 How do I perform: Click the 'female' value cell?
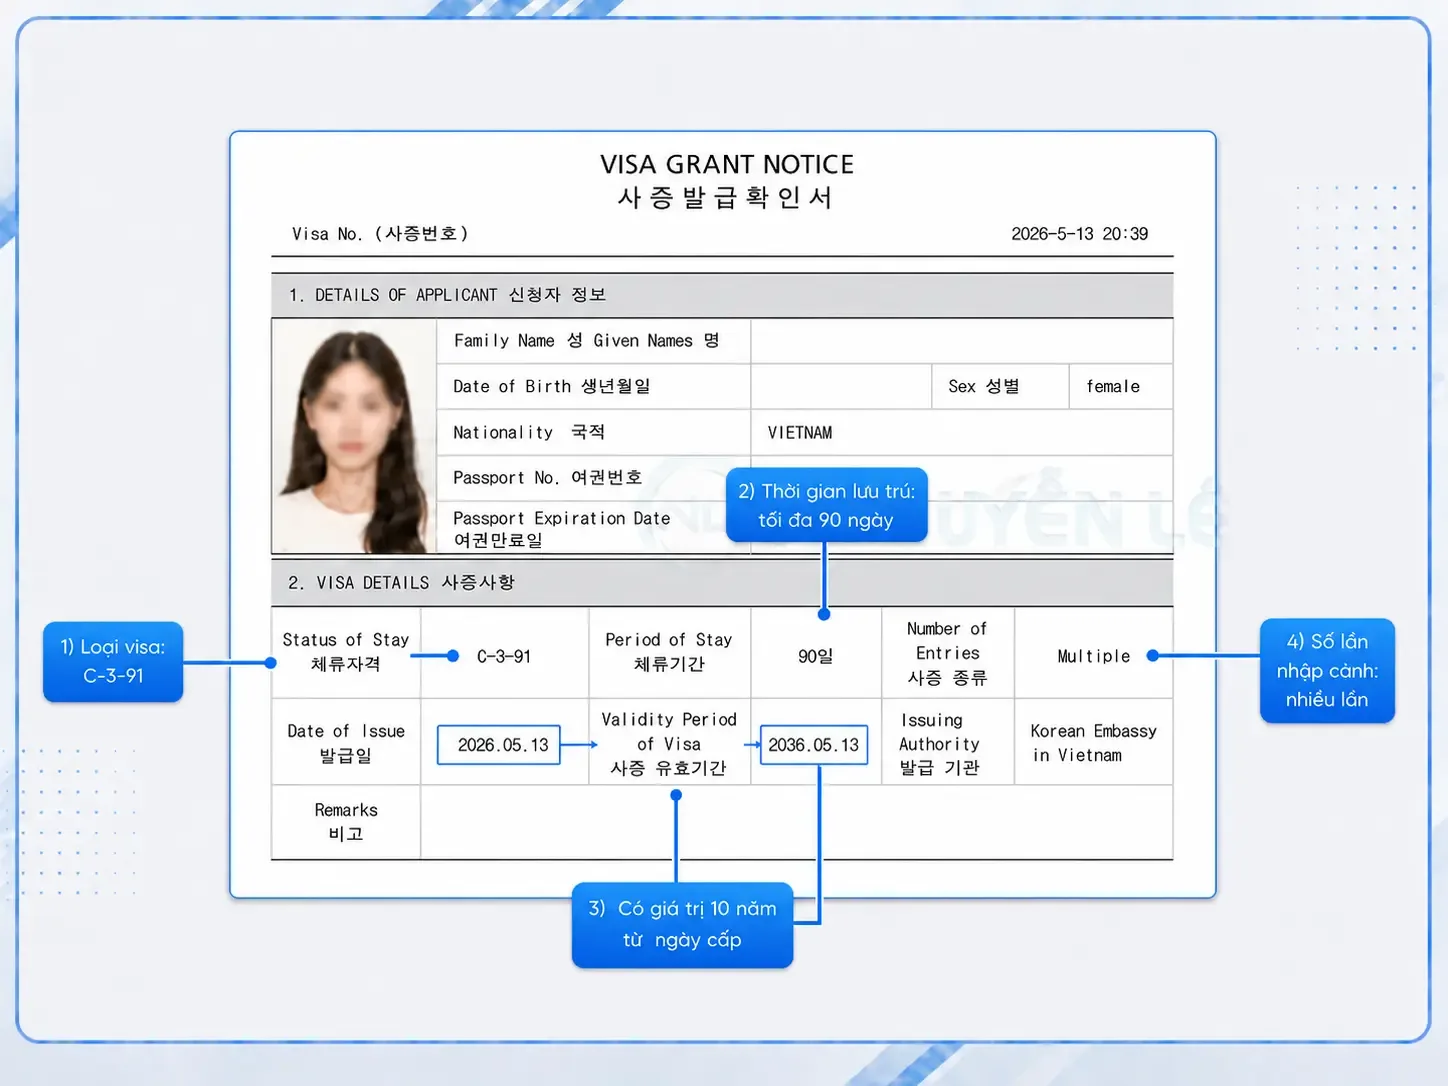(x=1121, y=386)
